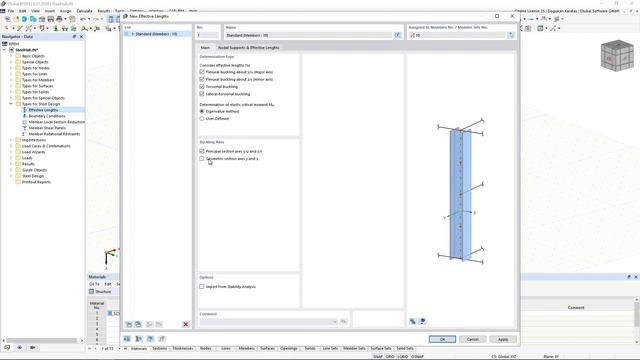Screen dimensions: 640x360
Task: Click the navigator views camera icon at bottom
Action: tap(32, 347)
